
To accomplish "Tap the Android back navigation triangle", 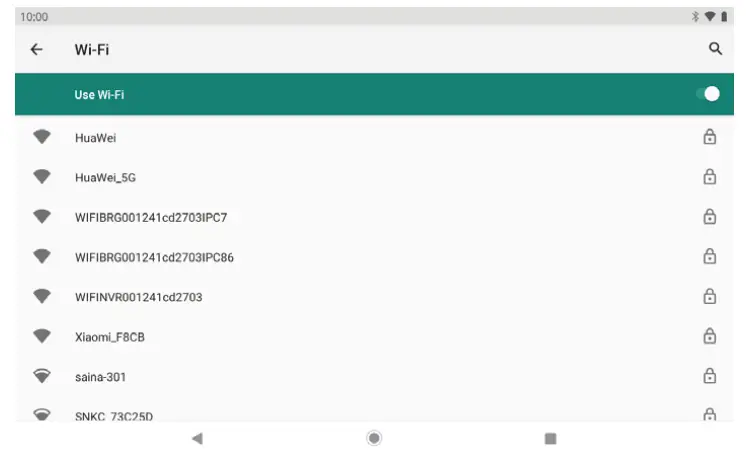I will [197, 438].
